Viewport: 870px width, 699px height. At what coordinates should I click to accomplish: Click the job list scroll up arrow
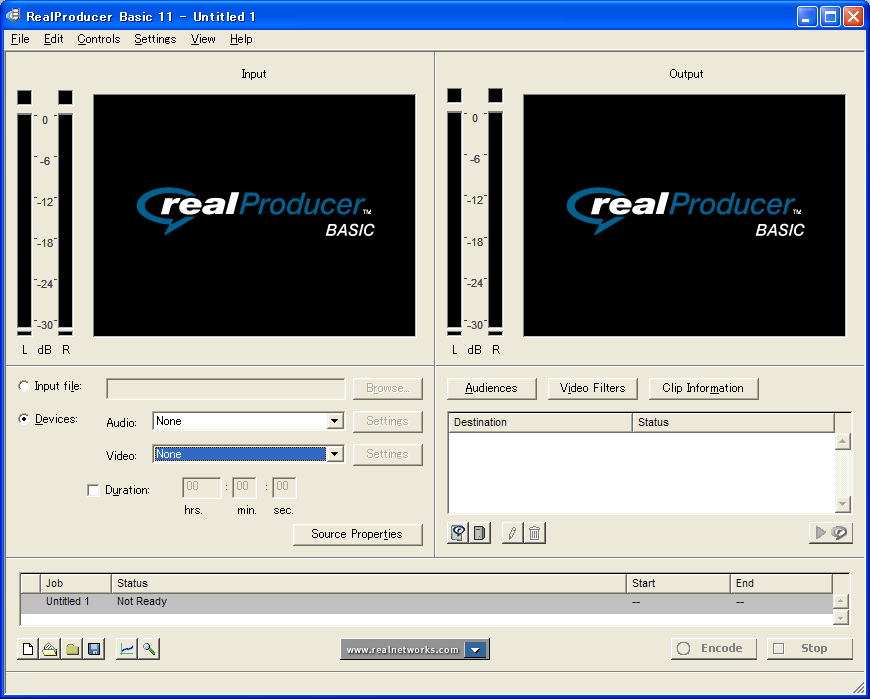coord(841,601)
